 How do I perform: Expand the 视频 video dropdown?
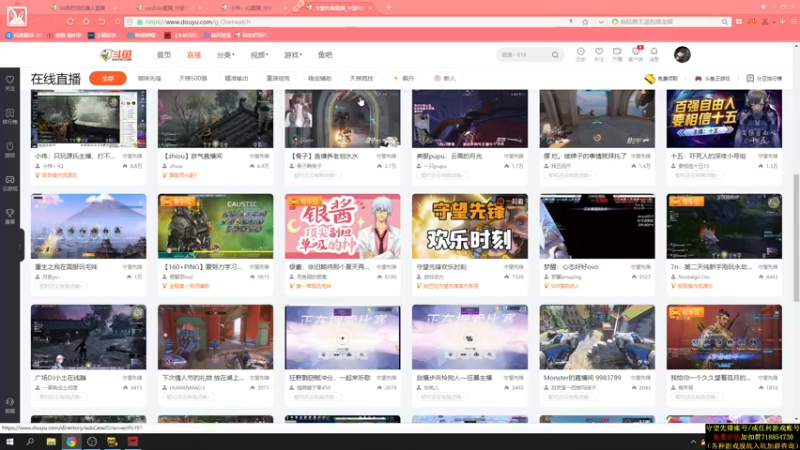click(259, 55)
